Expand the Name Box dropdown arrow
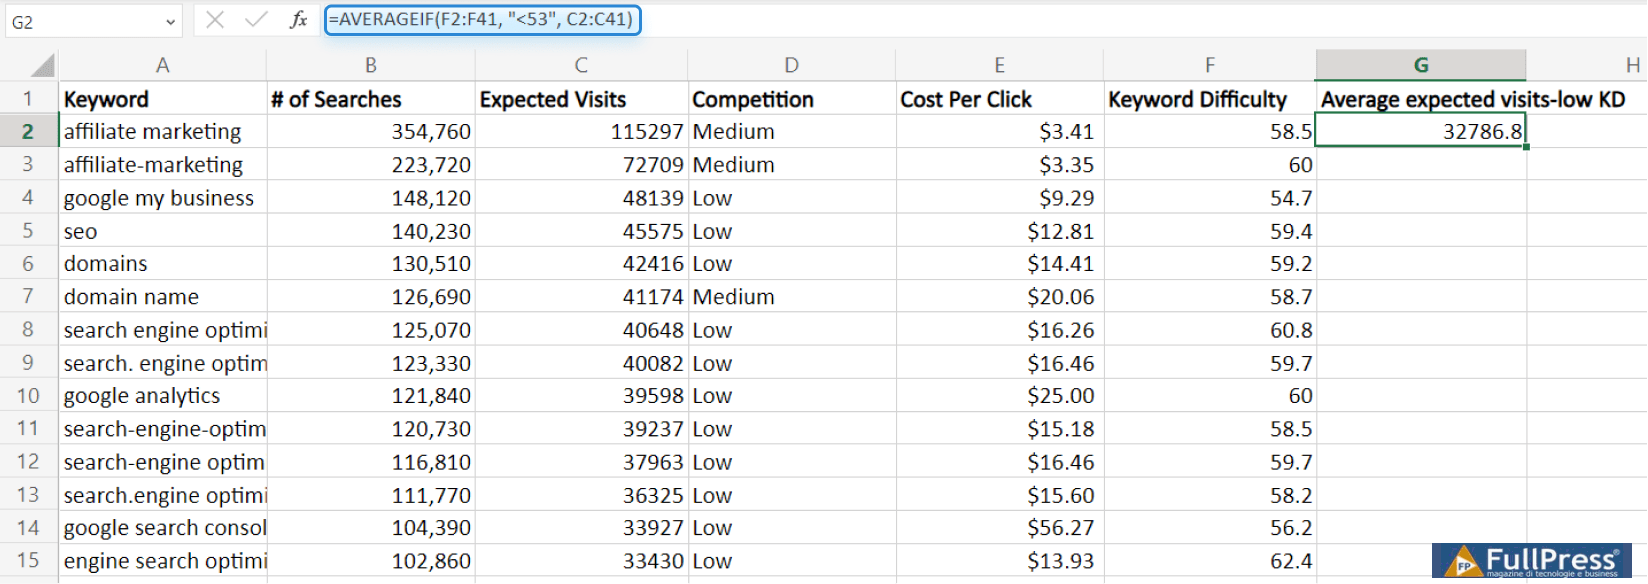Image resolution: width=1648 pixels, height=584 pixels. (170, 22)
